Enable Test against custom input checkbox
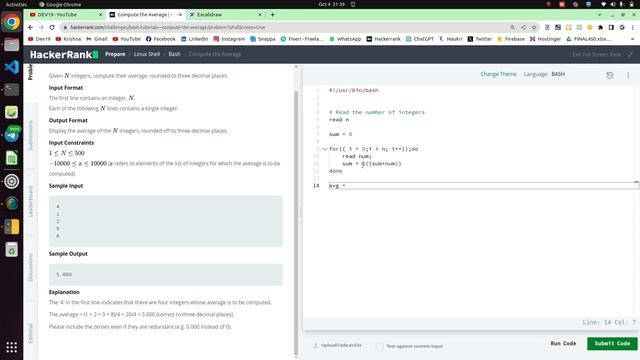The image size is (640, 360). pos(380,346)
